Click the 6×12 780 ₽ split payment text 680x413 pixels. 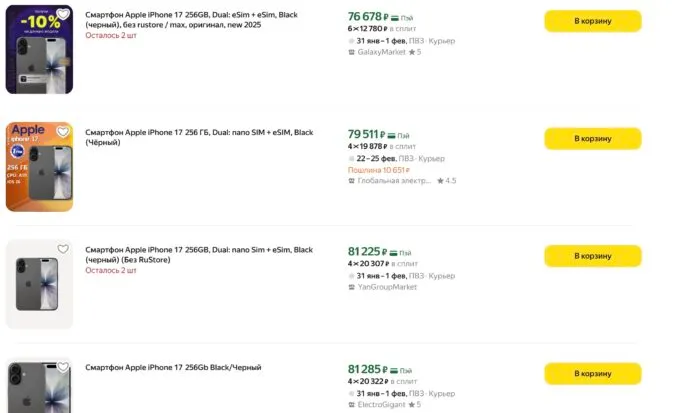(x=367, y=29)
